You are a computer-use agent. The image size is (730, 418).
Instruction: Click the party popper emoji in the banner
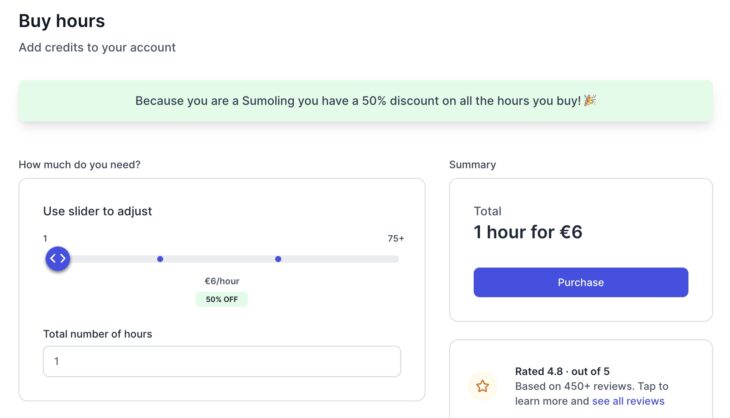point(590,100)
